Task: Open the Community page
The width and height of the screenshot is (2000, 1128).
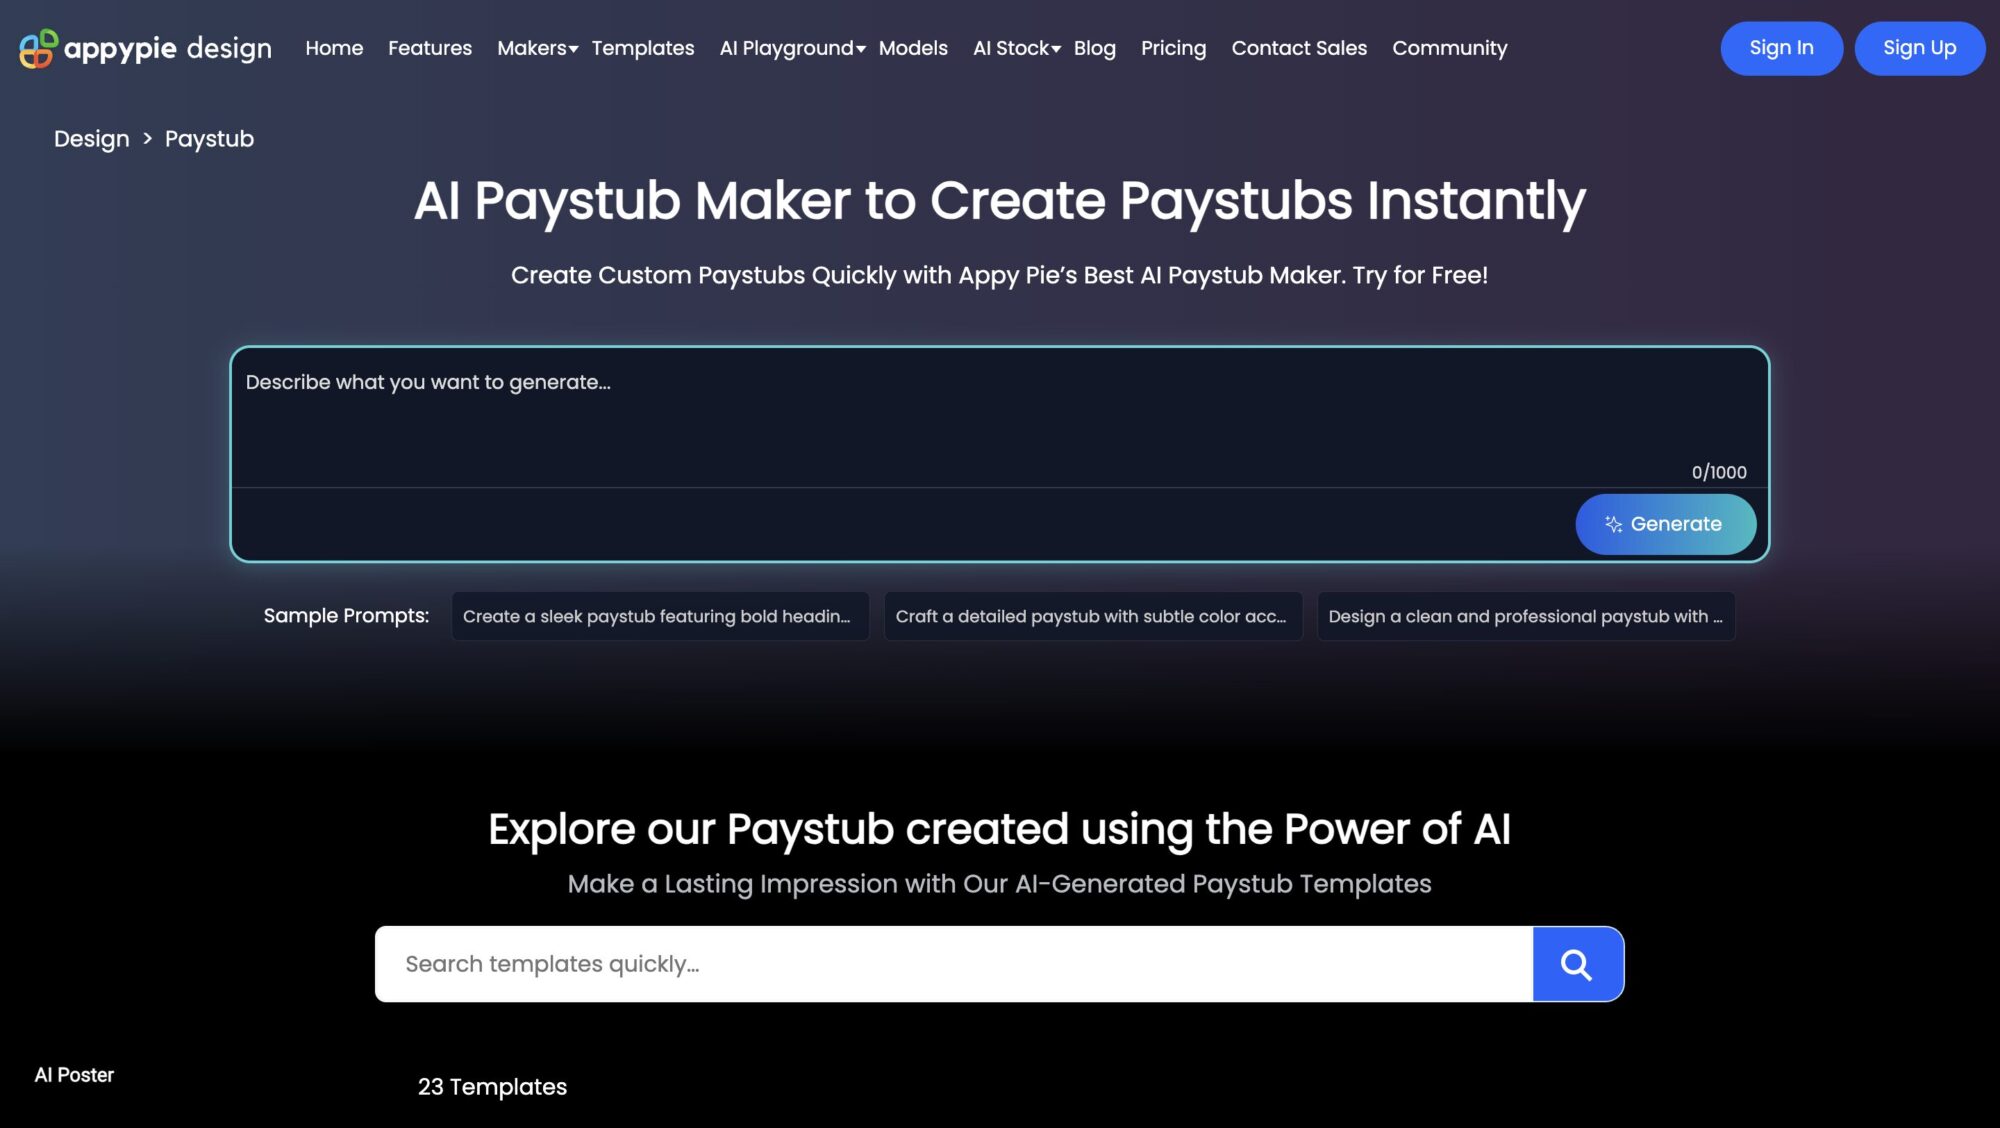Action: [x=1449, y=48]
